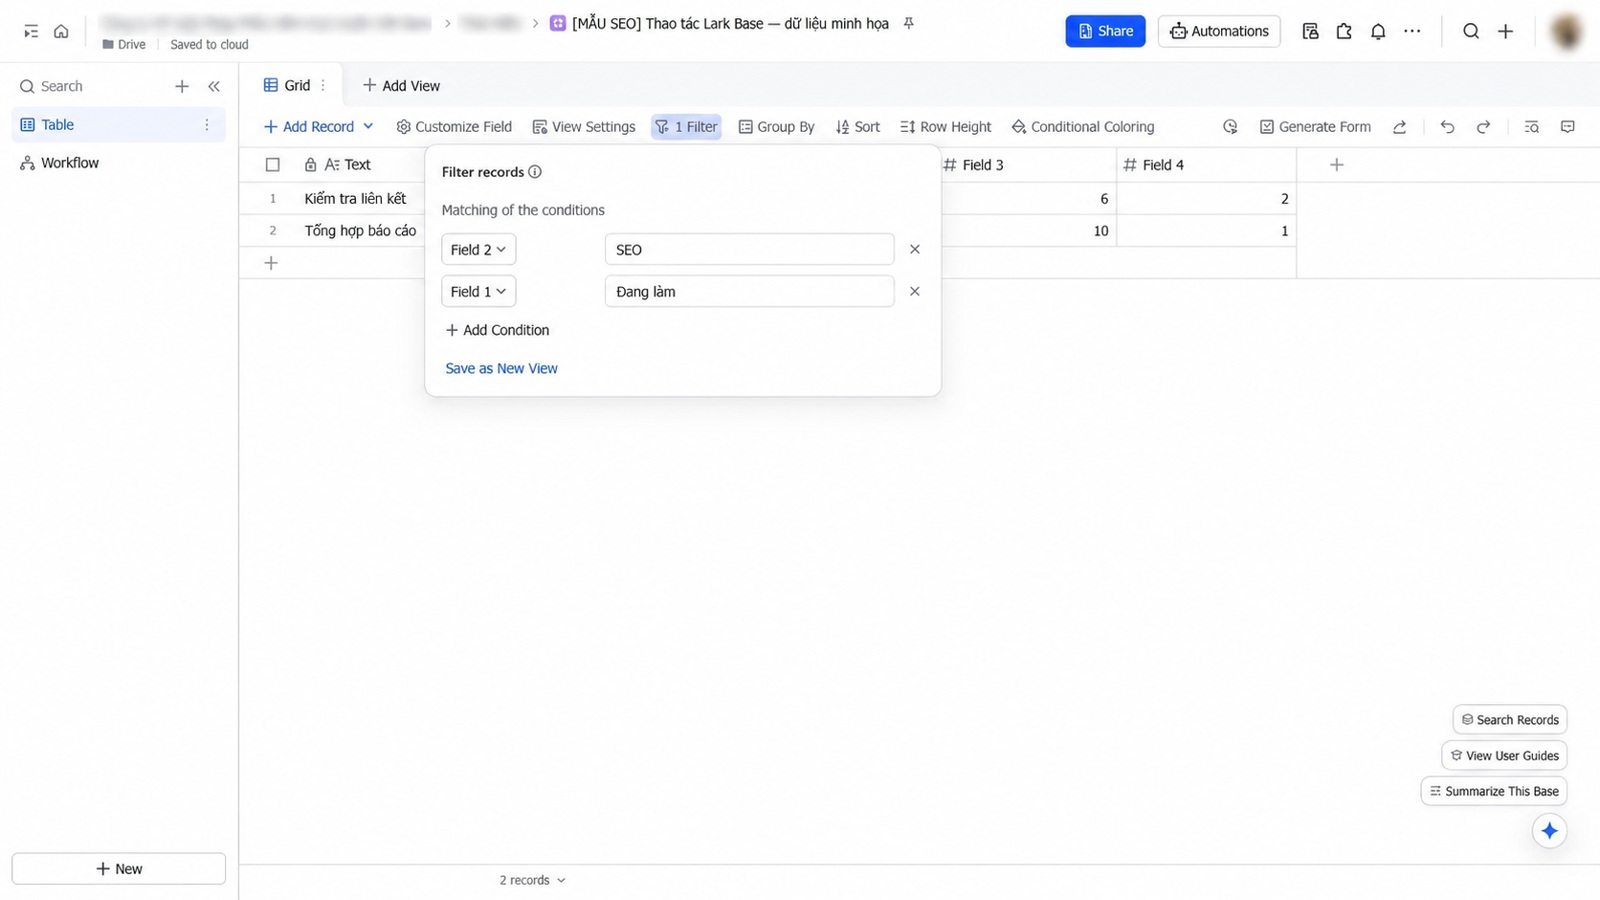Click the Đang làm filter value field
The height and width of the screenshot is (900, 1600).
pos(749,291)
